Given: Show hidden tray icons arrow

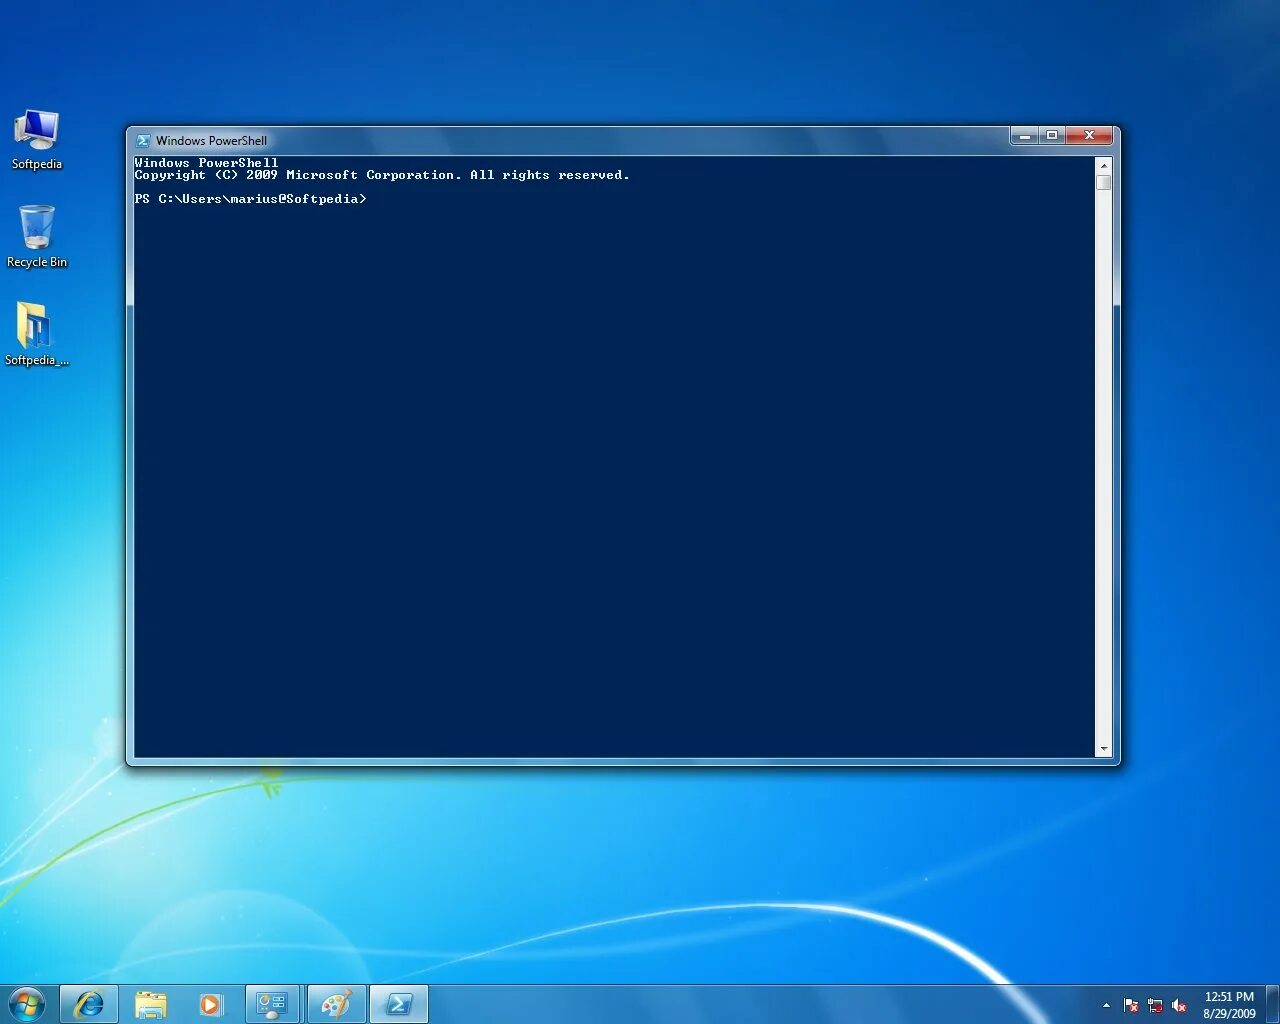Looking at the screenshot, I should (x=1106, y=1005).
